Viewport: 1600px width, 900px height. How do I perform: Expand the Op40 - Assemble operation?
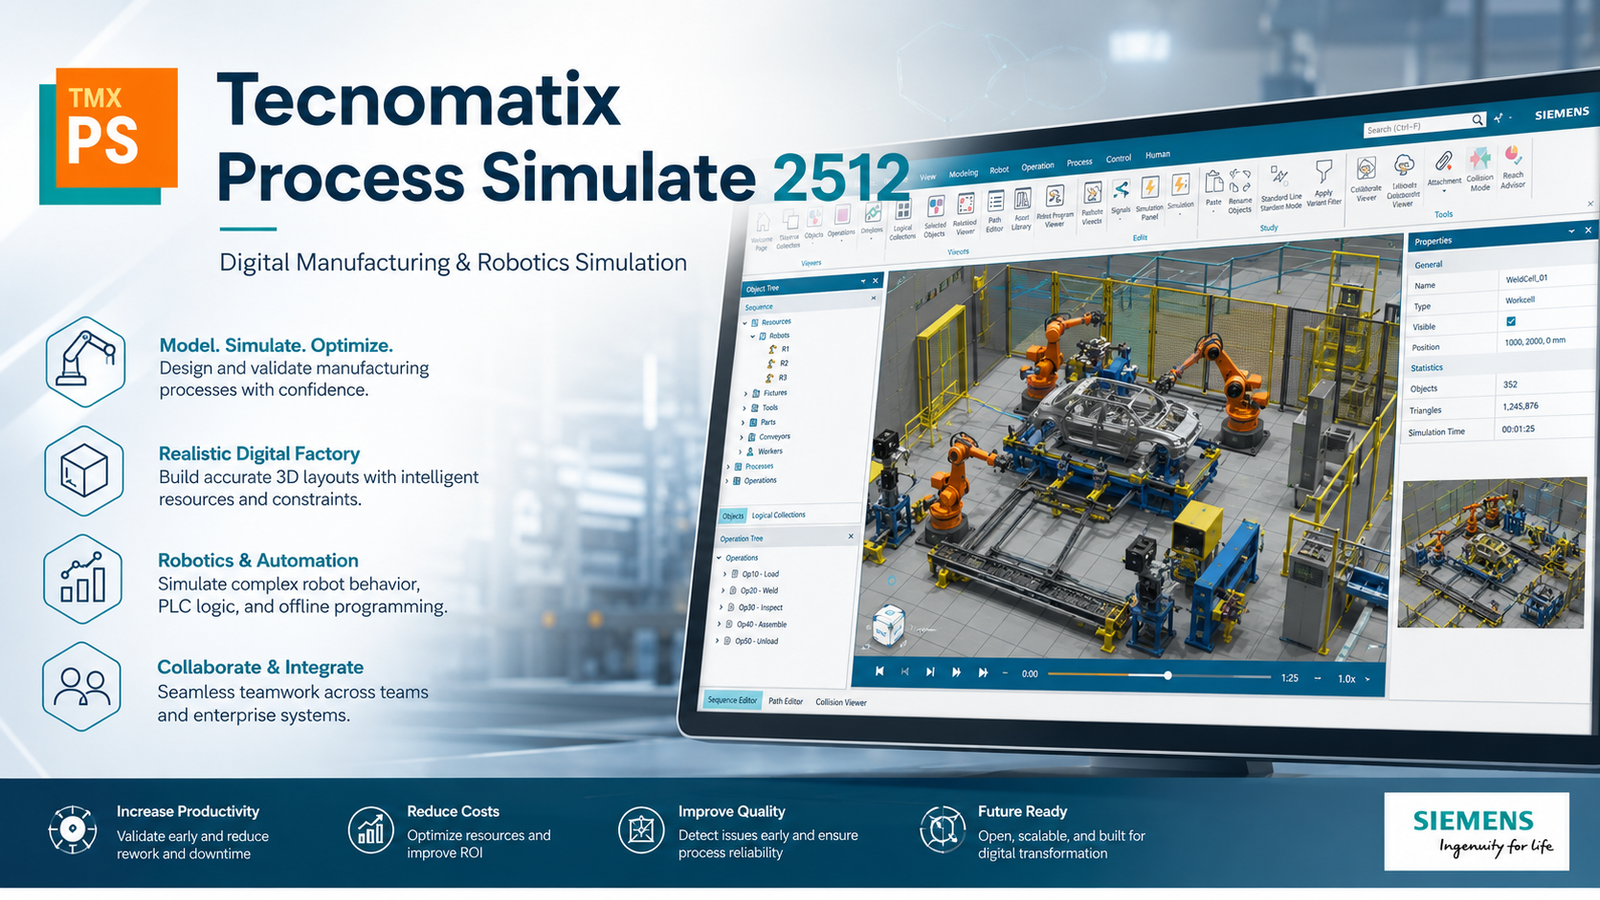(x=719, y=624)
